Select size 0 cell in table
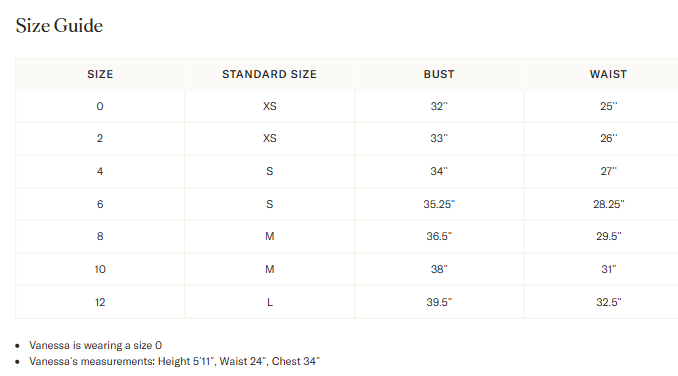Screen dimensions: 678x376 click(100, 106)
